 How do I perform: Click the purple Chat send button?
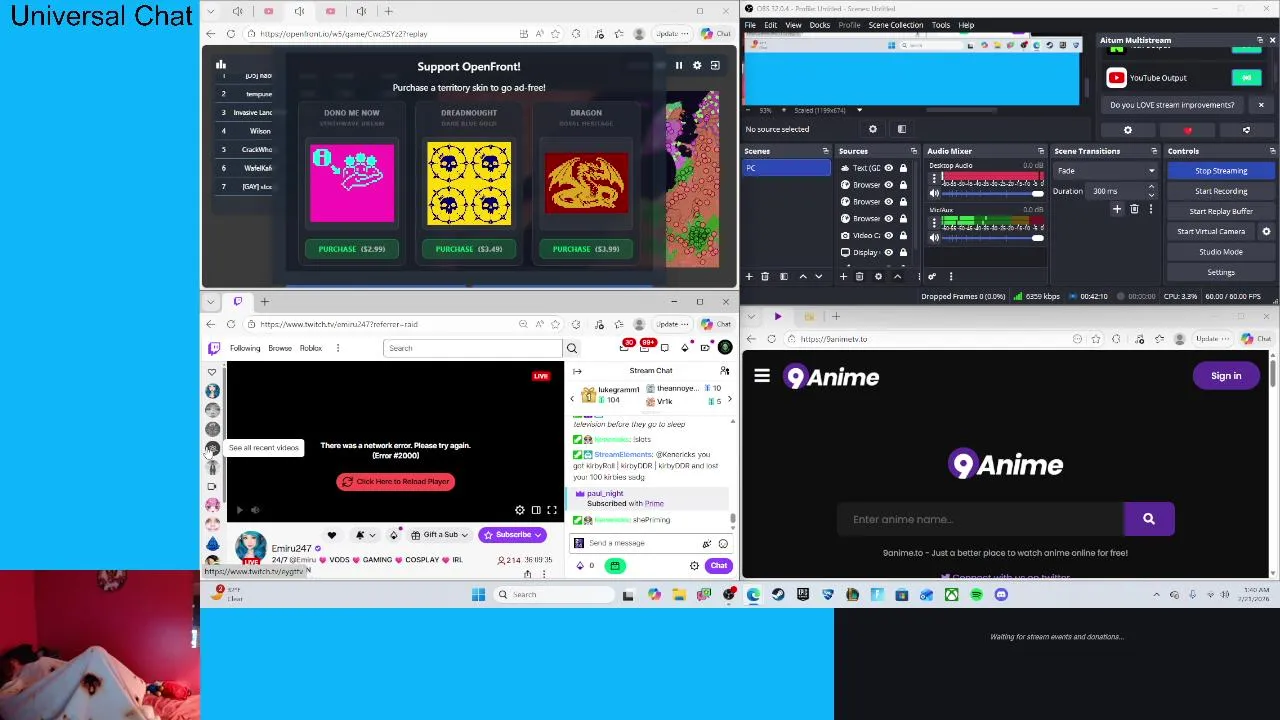(x=719, y=566)
